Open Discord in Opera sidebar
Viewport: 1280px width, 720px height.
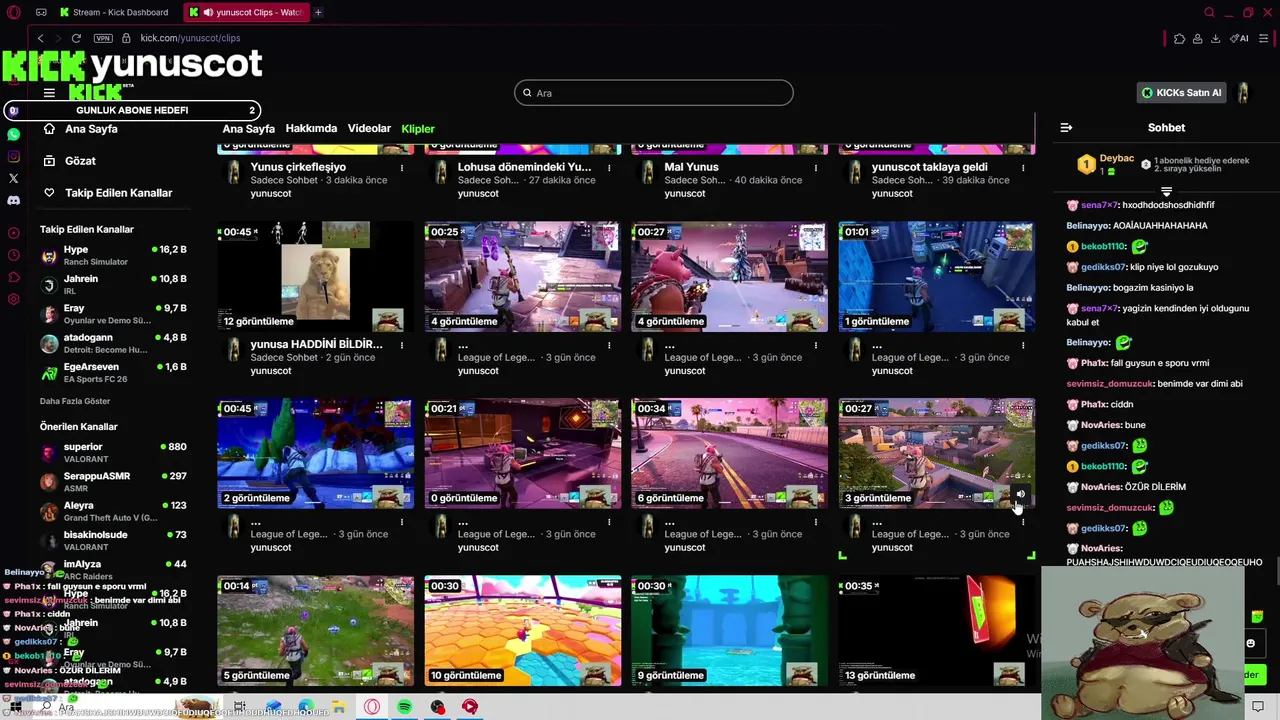tap(13, 200)
